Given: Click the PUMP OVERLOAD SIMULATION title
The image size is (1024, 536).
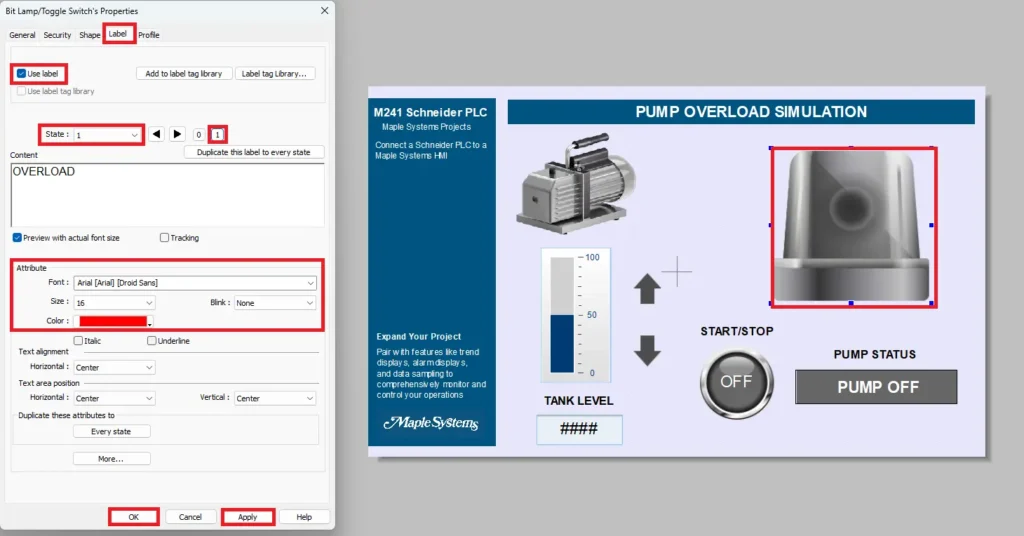Looking at the screenshot, I should (x=751, y=112).
